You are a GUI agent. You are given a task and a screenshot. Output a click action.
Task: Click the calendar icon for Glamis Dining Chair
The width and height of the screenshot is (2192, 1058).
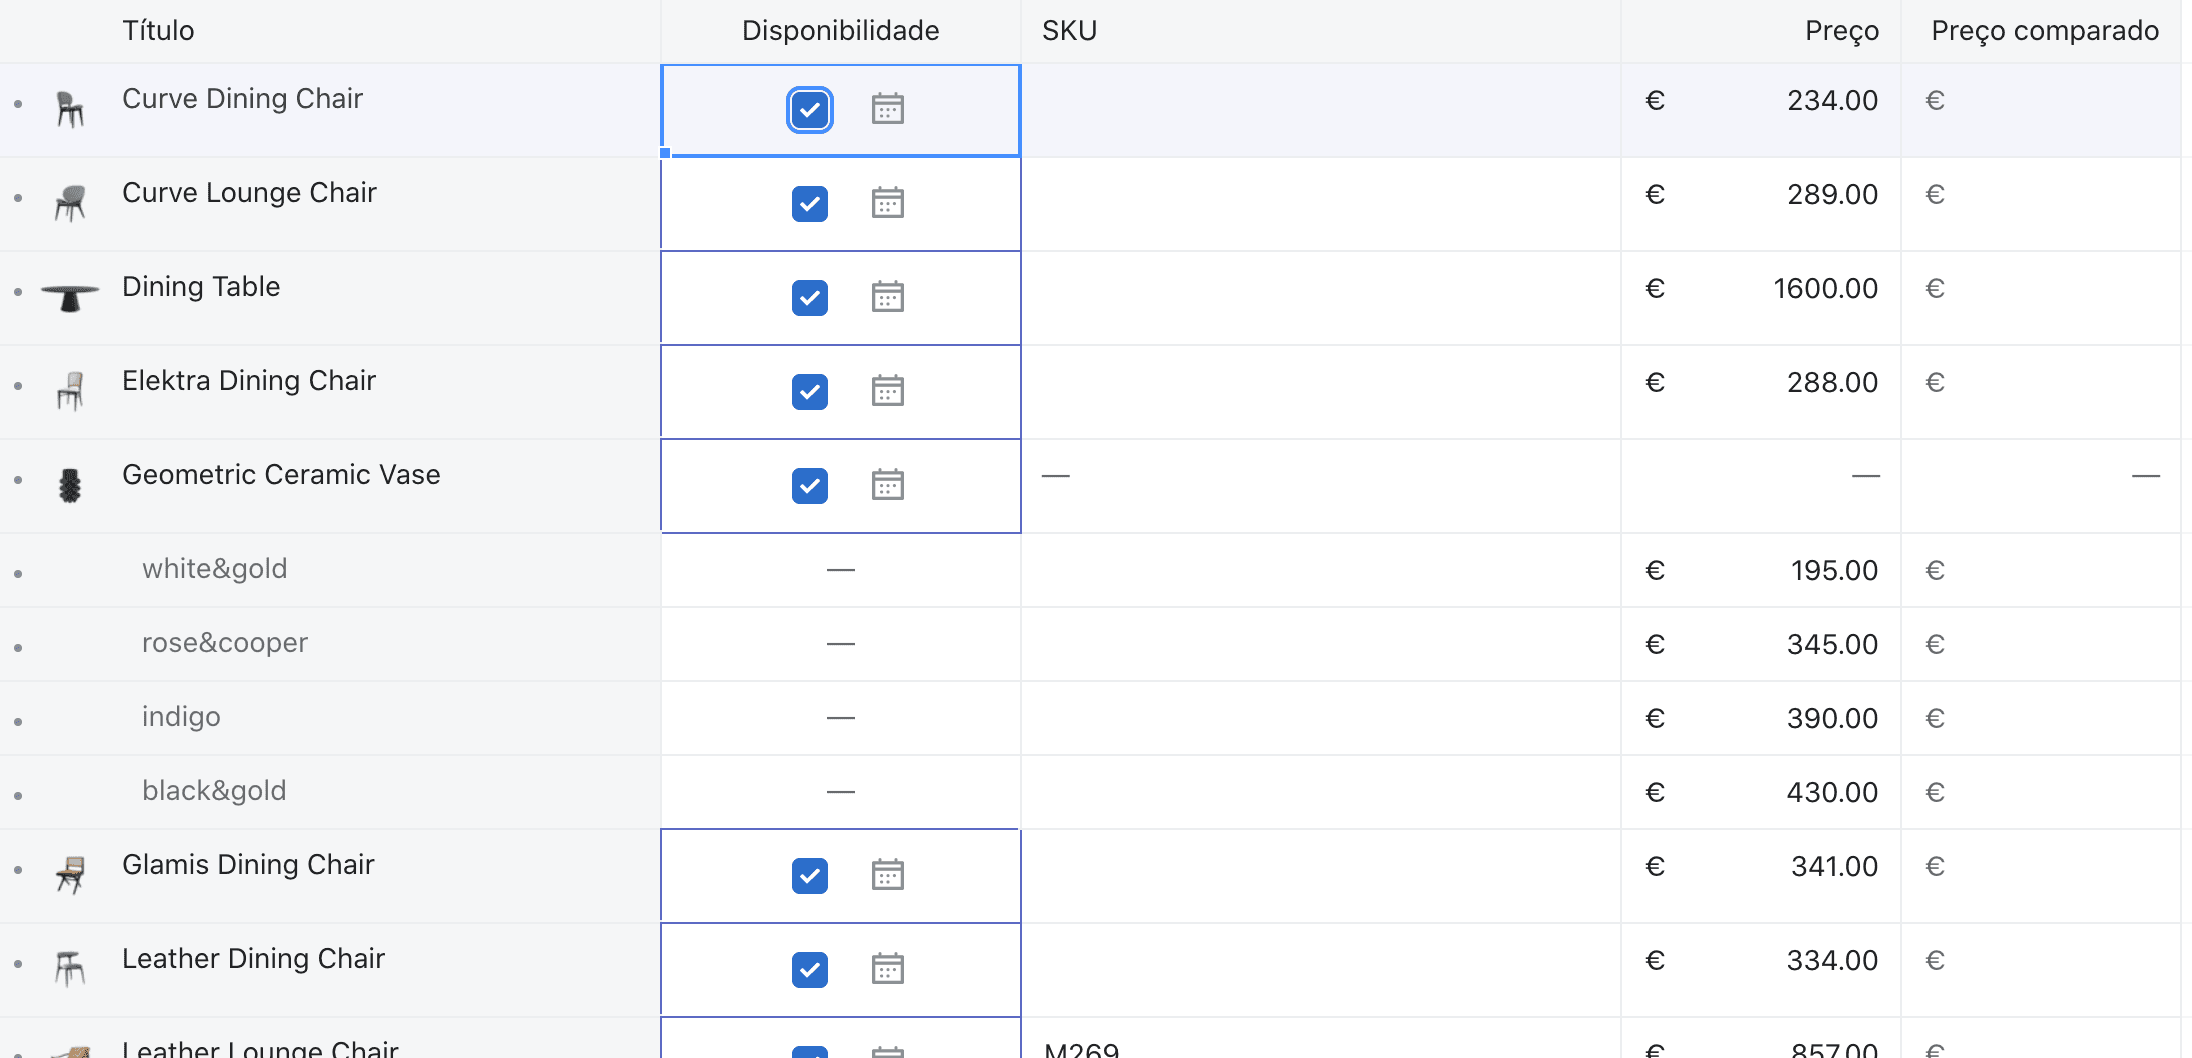click(x=889, y=875)
